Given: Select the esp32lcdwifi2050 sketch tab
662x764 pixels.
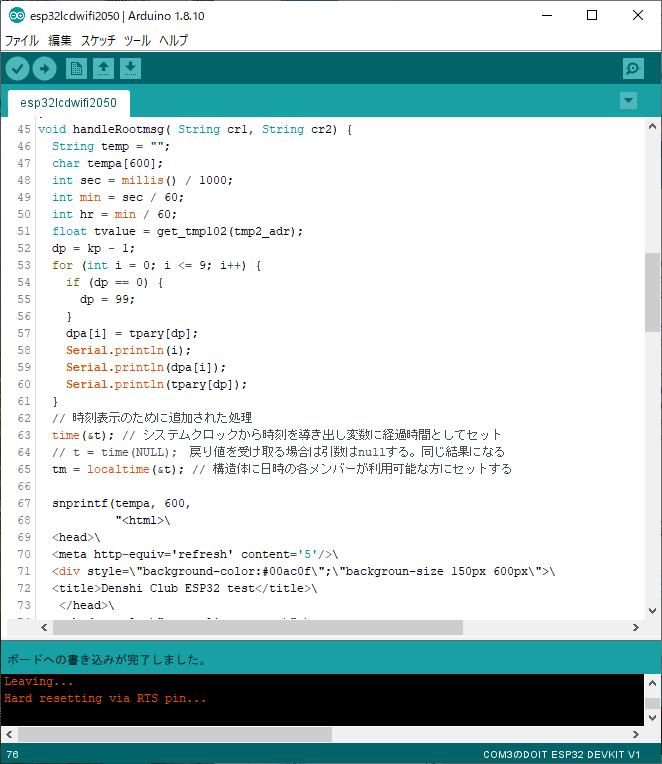Looking at the screenshot, I should 68,103.
